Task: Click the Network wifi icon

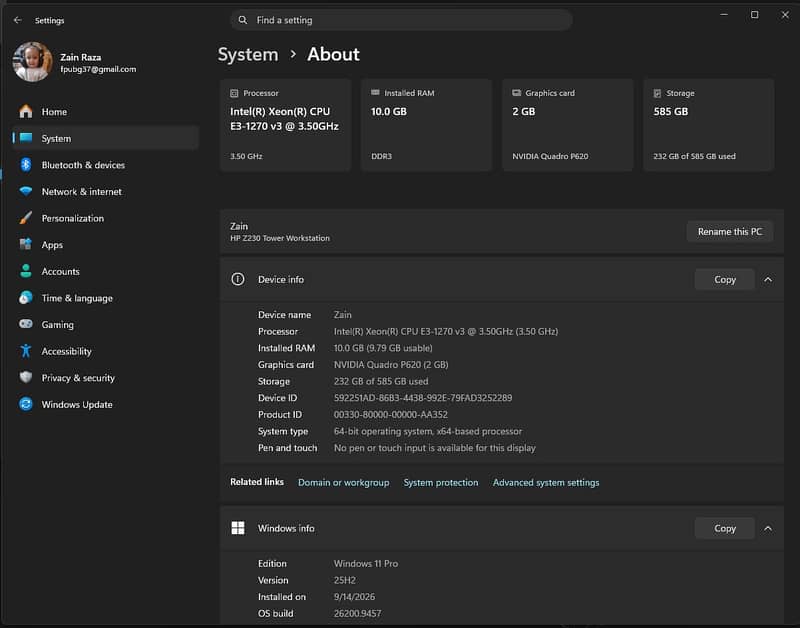Action: [26, 191]
